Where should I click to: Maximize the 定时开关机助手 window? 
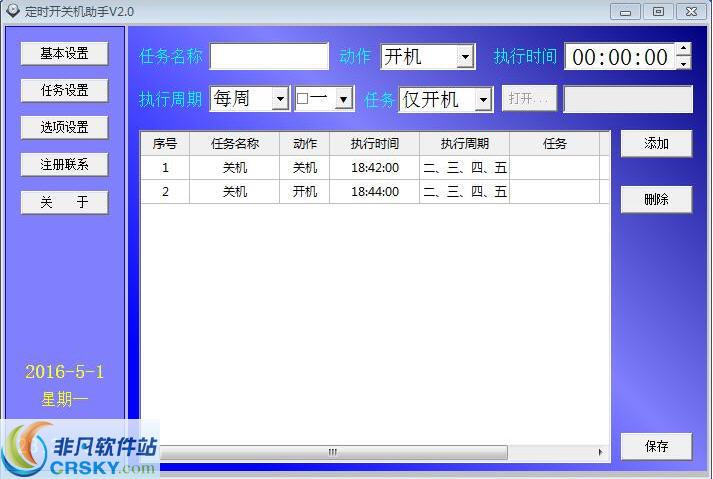click(x=658, y=12)
